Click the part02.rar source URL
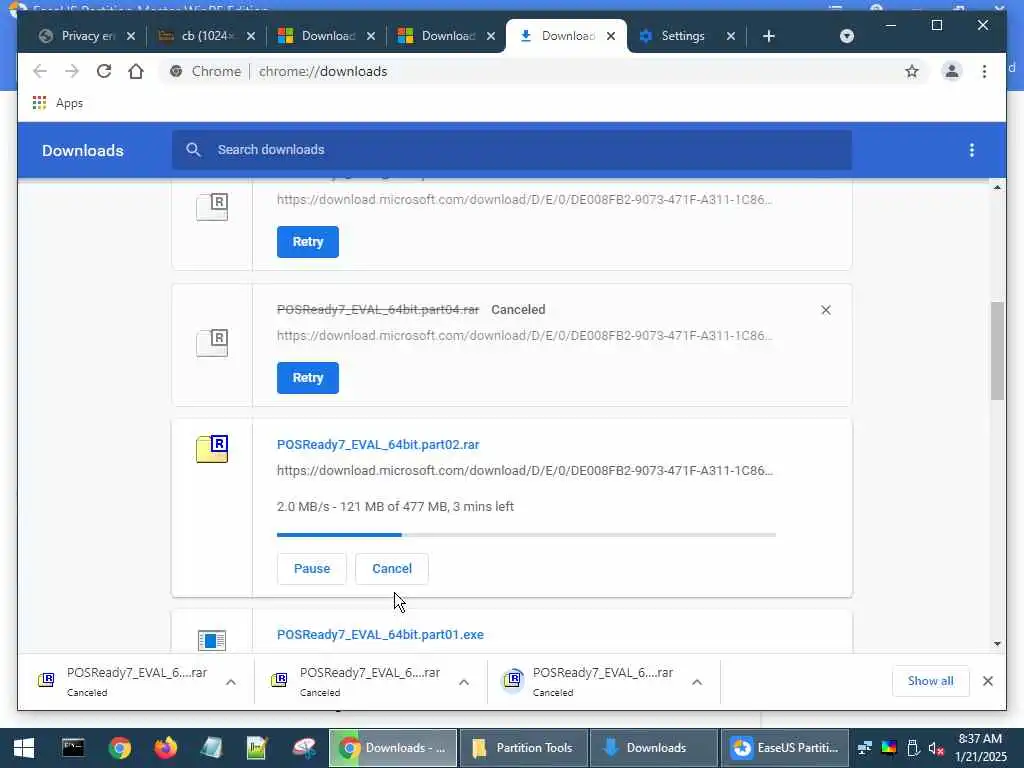This screenshot has height=768, width=1024. click(x=525, y=471)
